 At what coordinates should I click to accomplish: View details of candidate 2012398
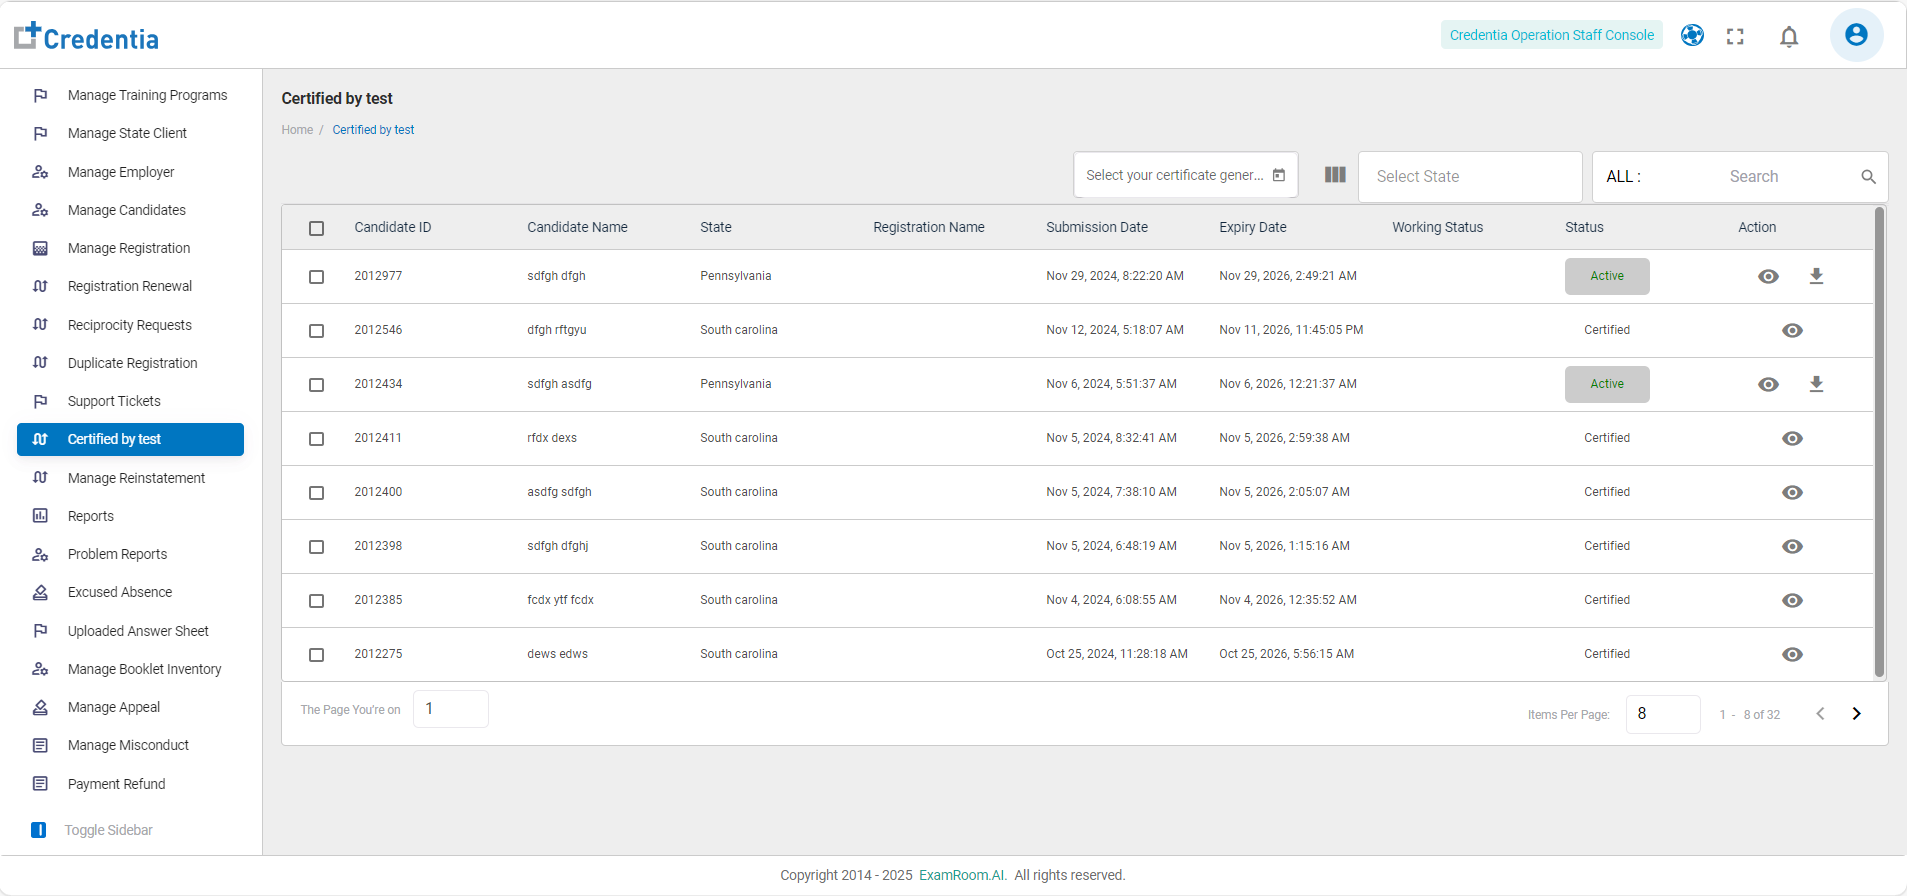1792,546
